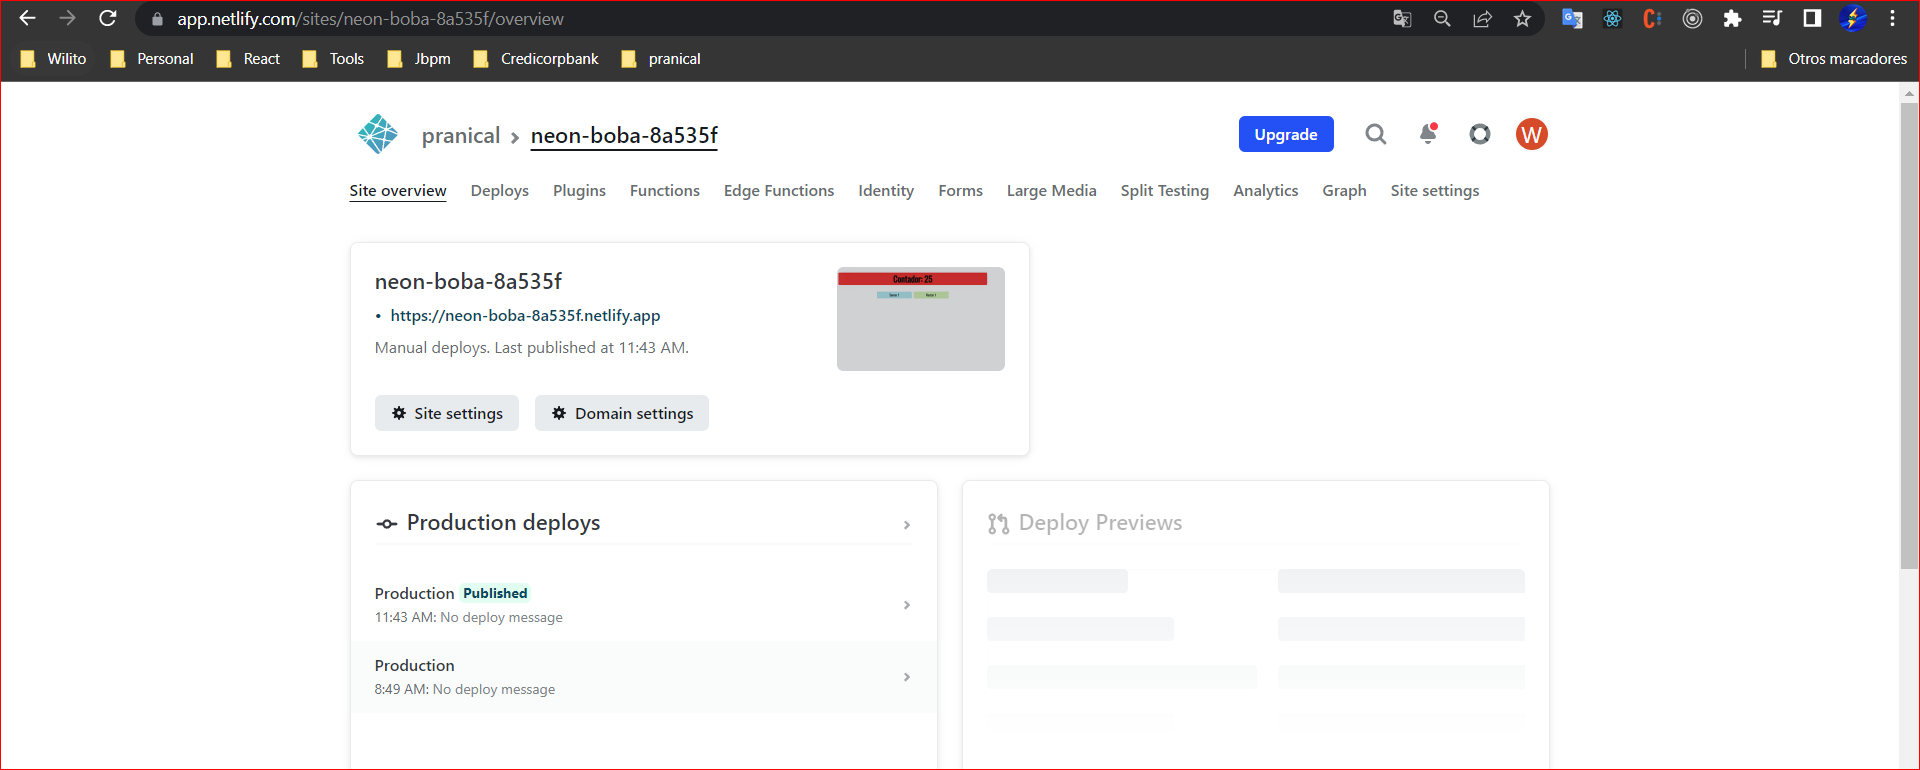Viewport: 1920px width, 770px height.
Task: Click the Netlify logo icon
Action: (x=378, y=134)
